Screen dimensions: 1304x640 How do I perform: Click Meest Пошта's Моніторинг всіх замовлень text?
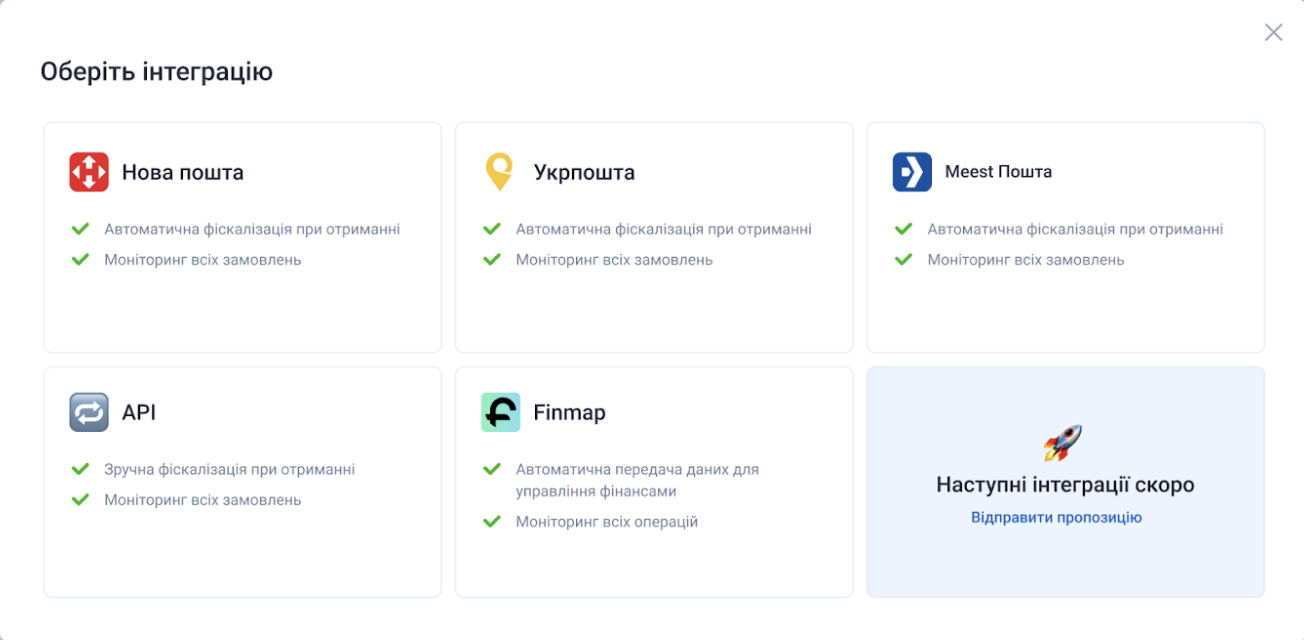[1025, 259]
